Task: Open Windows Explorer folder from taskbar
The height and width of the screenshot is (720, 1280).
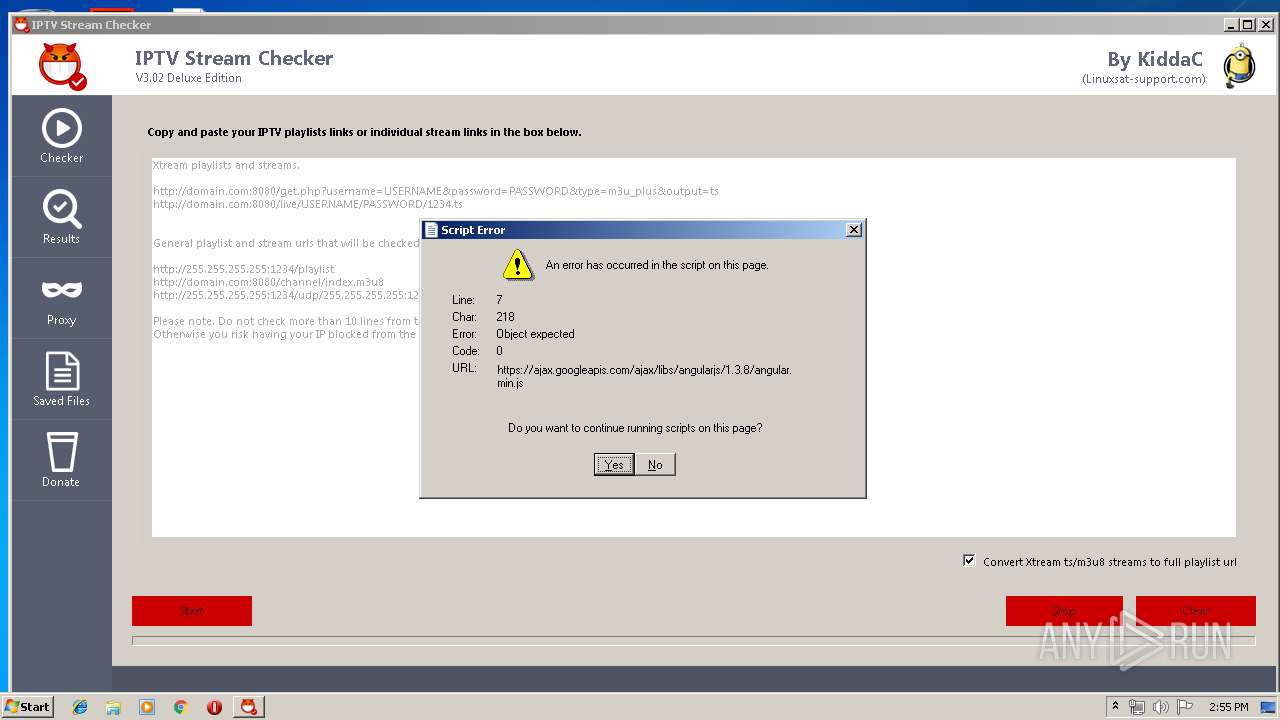Action: click(x=113, y=707)
